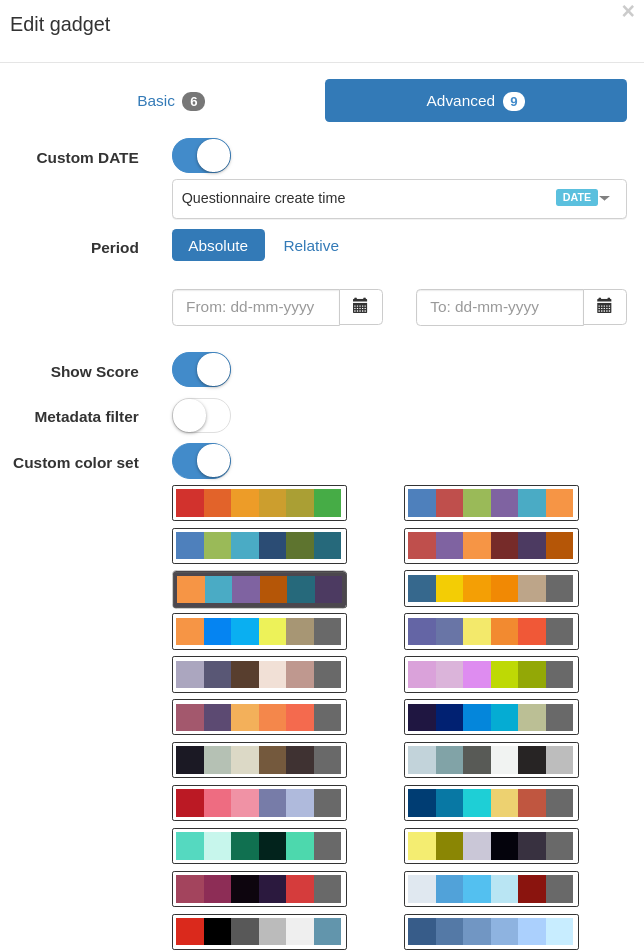The width and height of the screenshot is (644, 951).
Task: Close the Edit gadget dialog
Action: point(628,11)
